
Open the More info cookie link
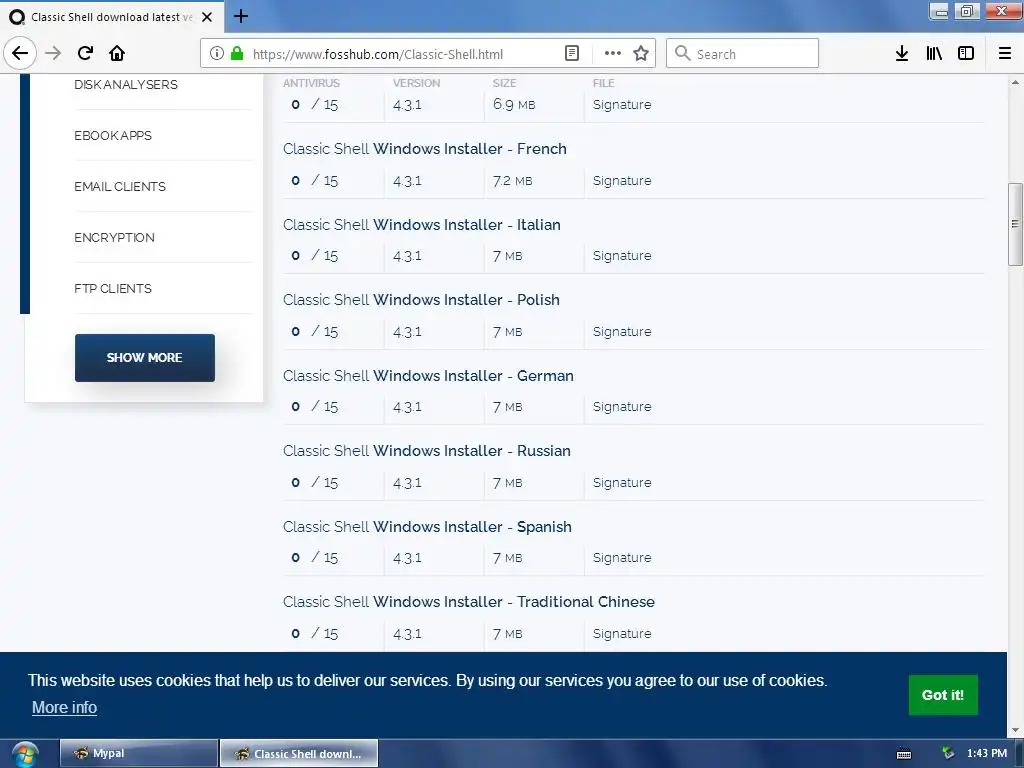click(64, 707)
